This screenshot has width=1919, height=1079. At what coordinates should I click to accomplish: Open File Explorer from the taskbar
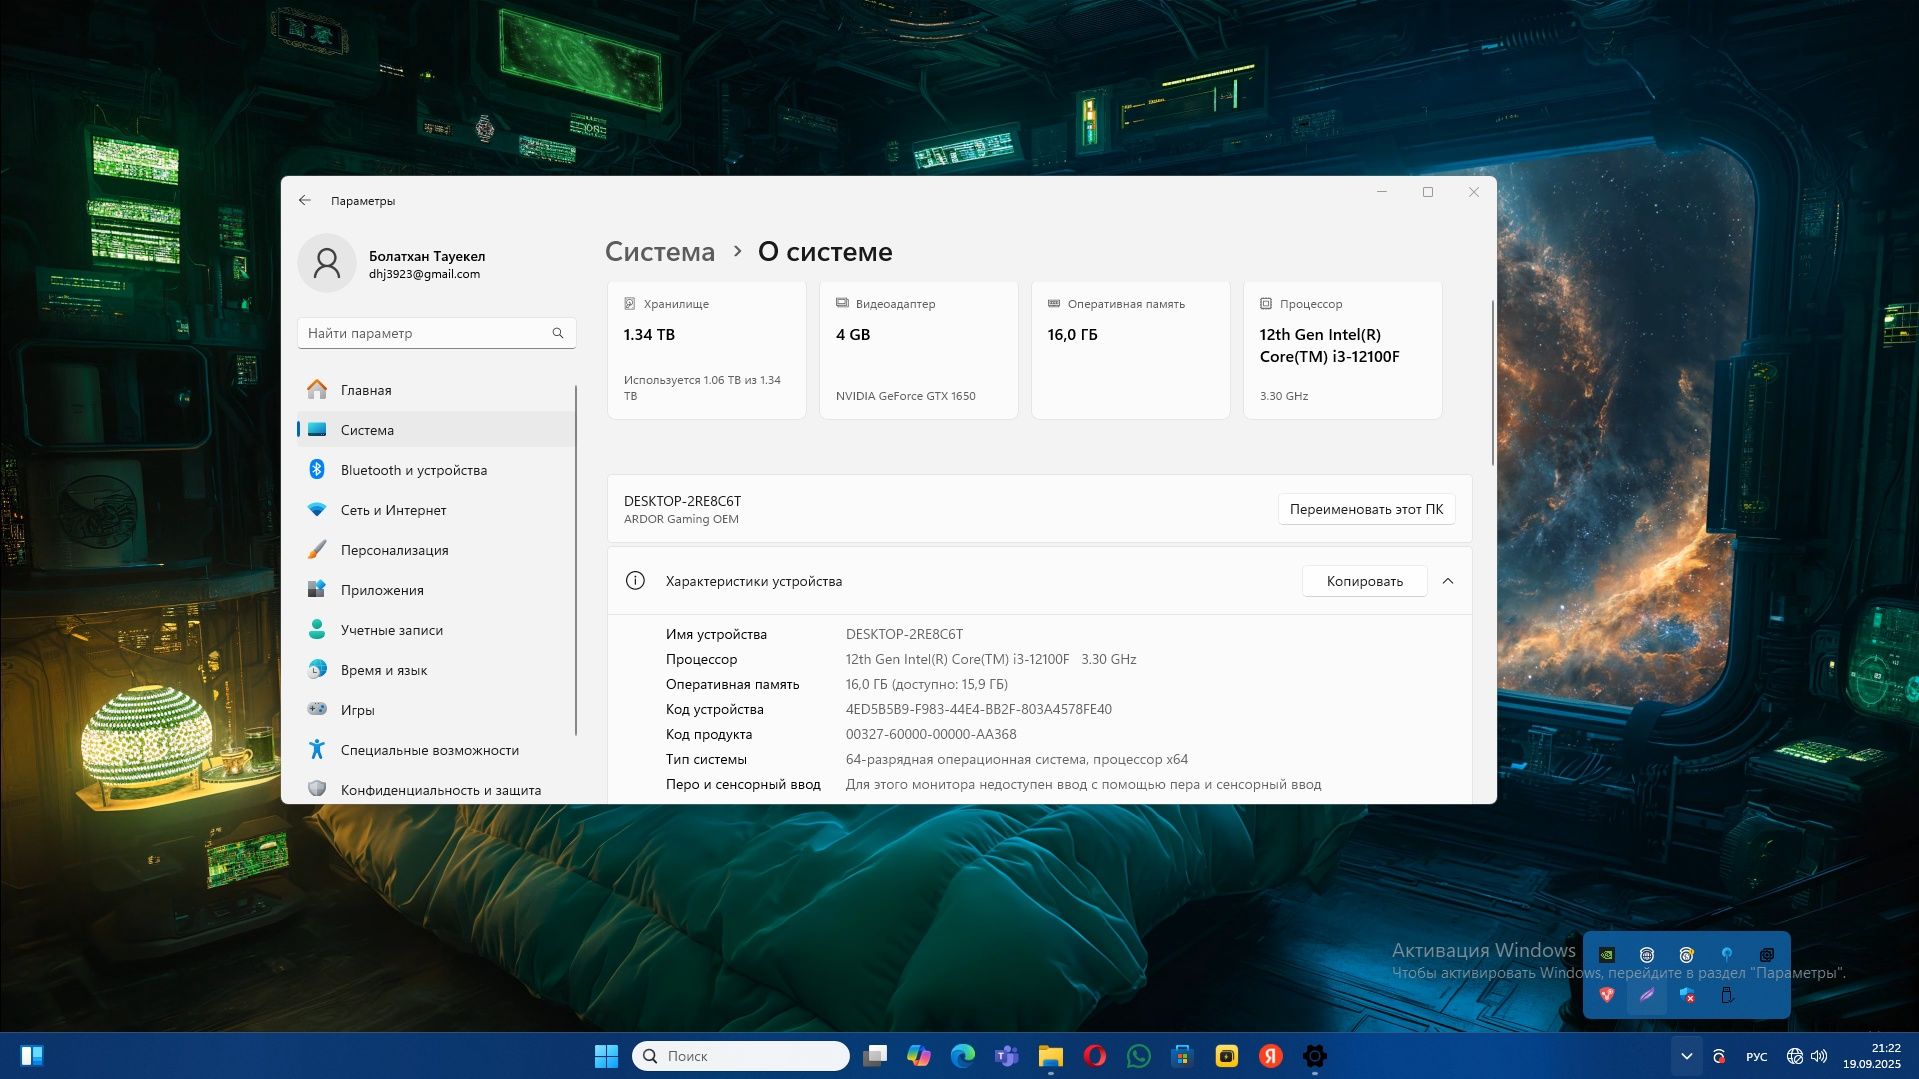point(1051,1056)
